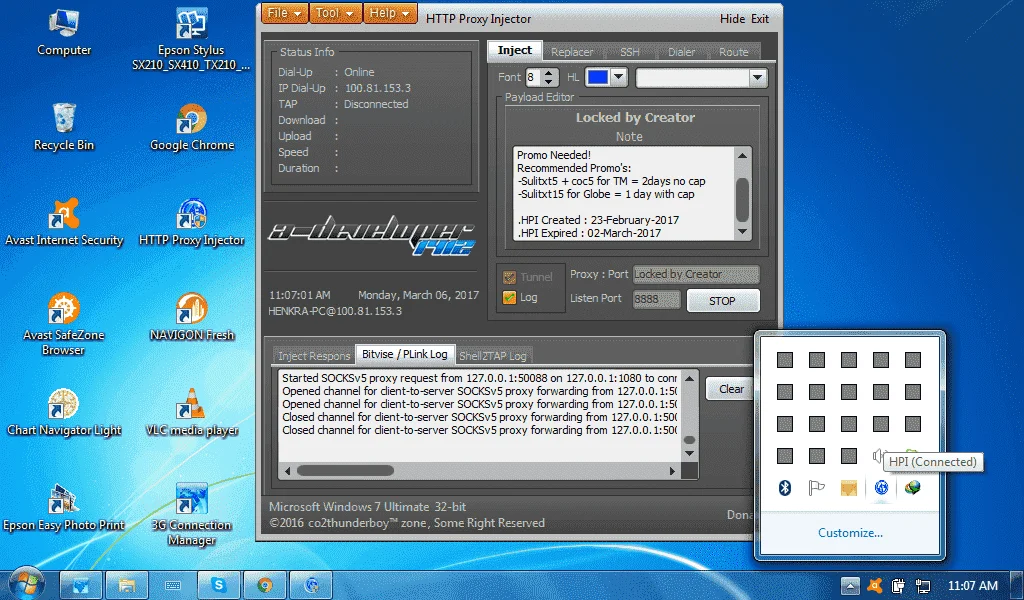Switch to Chrome in the taskbar

pyautogui.click(x=264, y=585)
